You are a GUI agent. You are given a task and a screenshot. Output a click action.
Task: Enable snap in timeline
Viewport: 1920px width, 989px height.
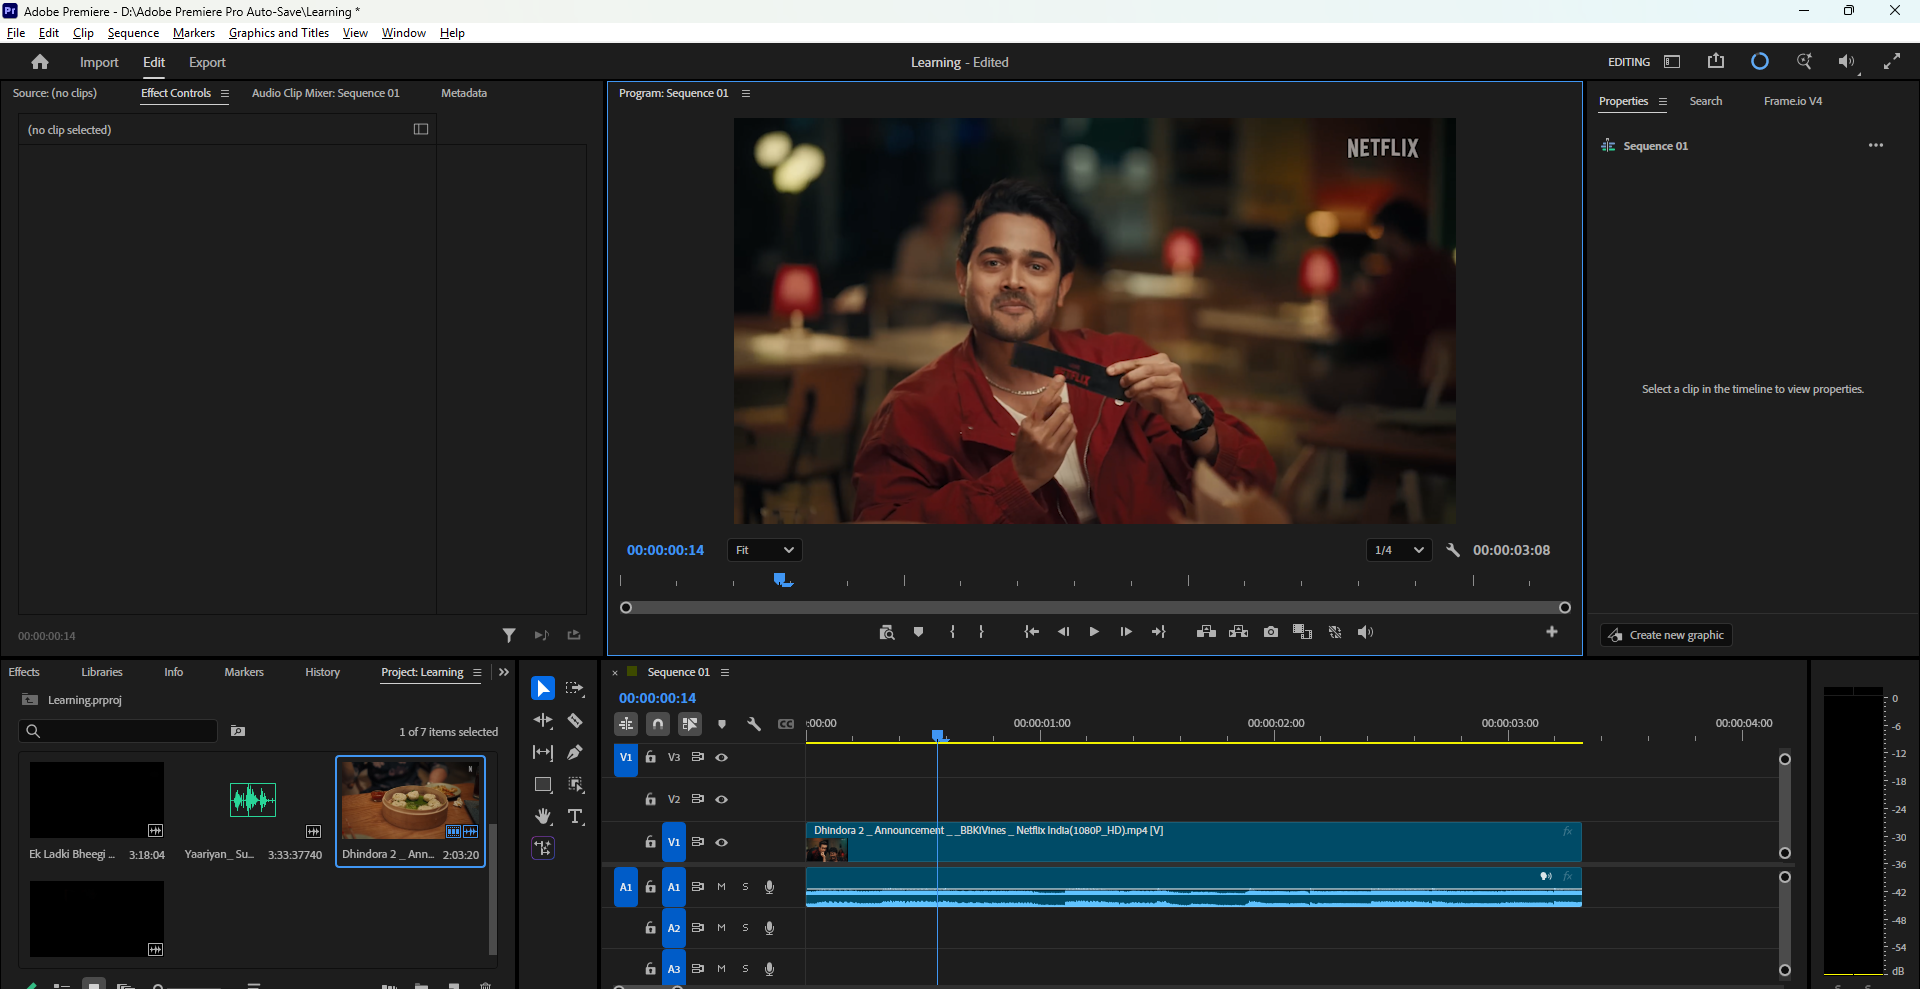(658, 724)
